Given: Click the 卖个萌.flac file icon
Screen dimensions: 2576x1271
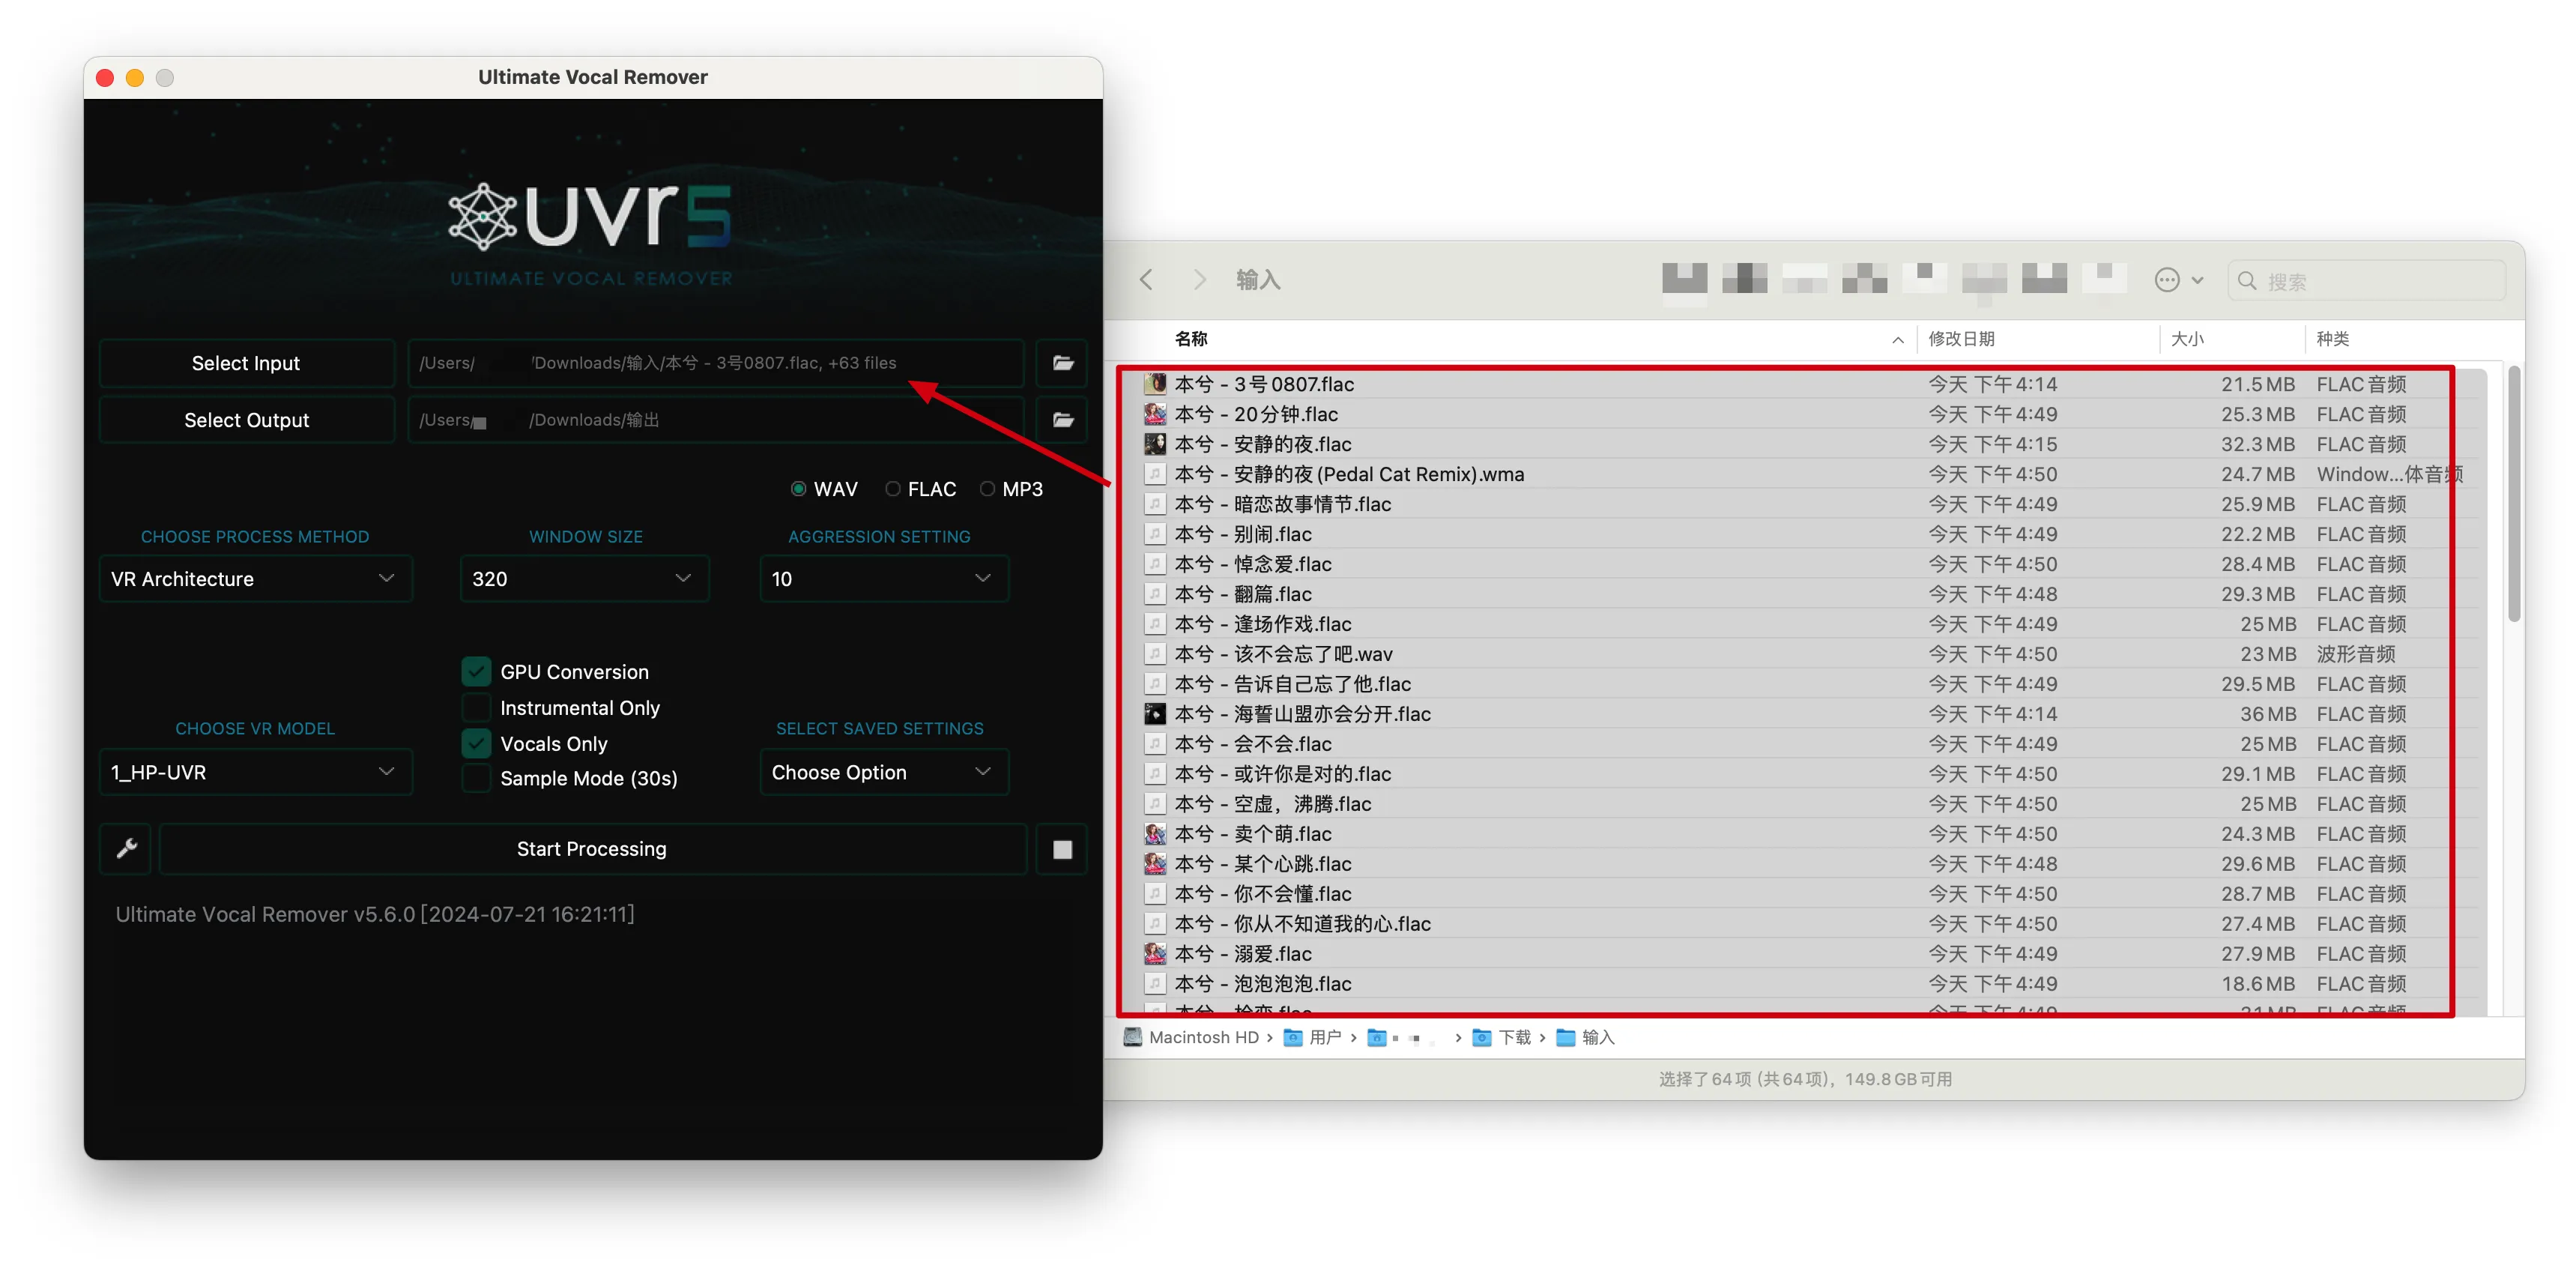Looking at the screenshot, I should pyautogui.click(x=1155, y=834).
